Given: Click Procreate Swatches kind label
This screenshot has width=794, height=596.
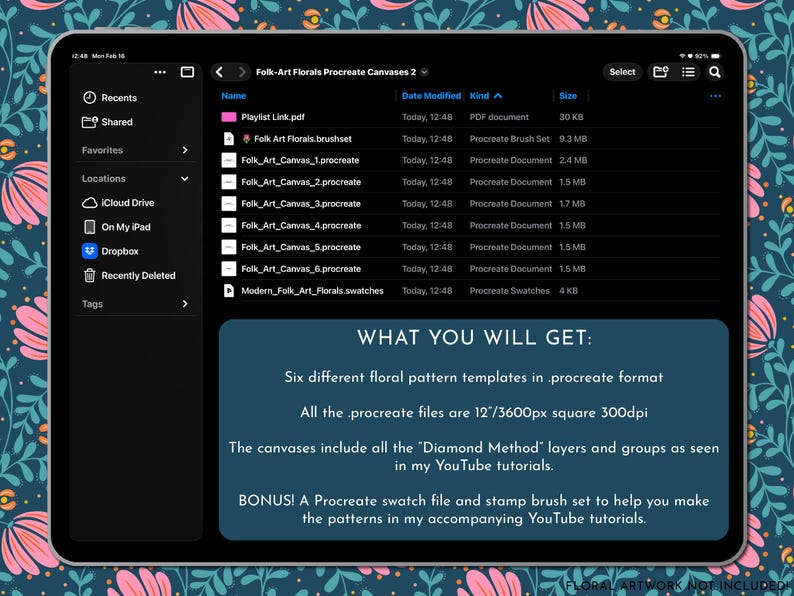Looking at the screenshot, I should (509, 291).
